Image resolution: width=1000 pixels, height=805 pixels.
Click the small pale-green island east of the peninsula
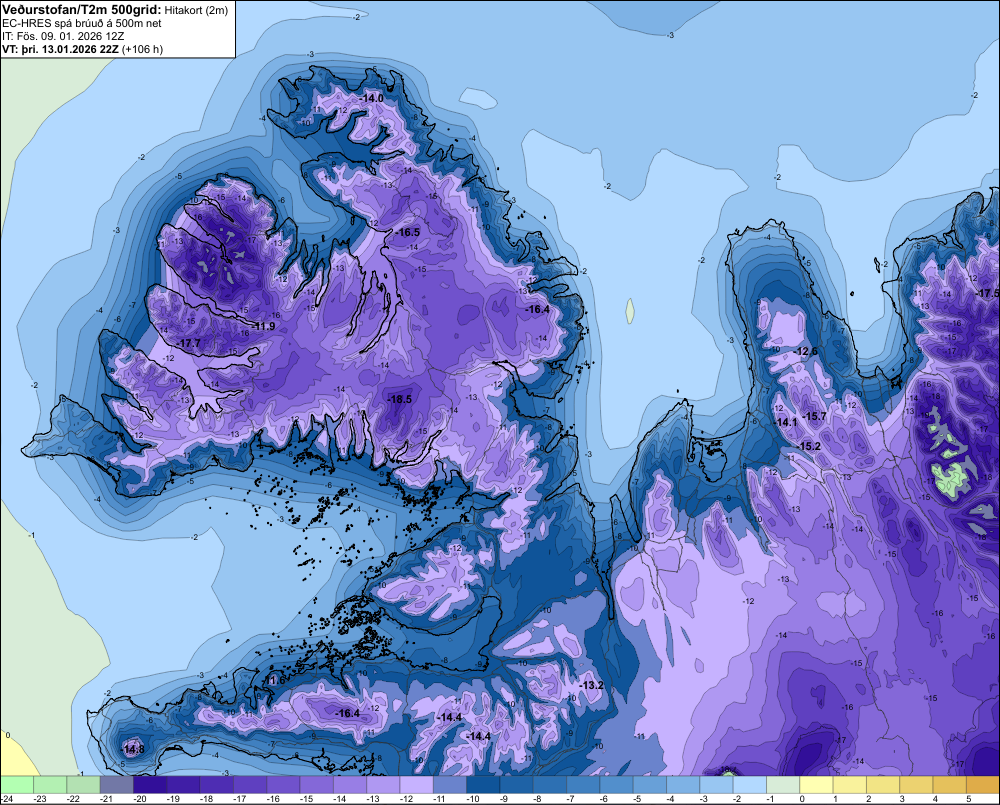(x=631, y=311)
